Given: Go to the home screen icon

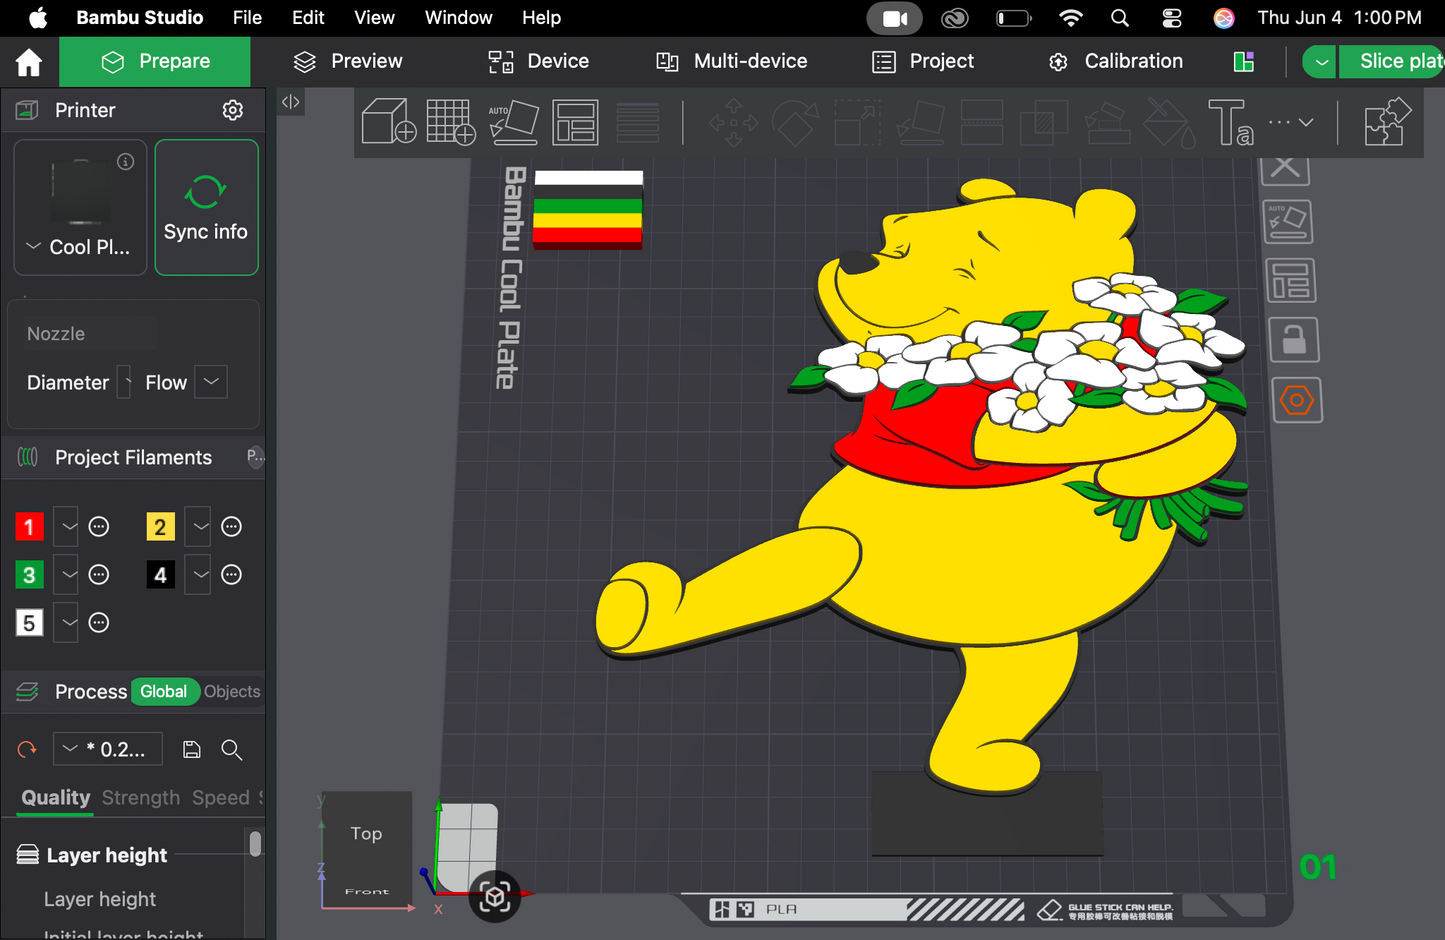Looking at the screenshot, I should pyautogui.click(x=29, y=62).
